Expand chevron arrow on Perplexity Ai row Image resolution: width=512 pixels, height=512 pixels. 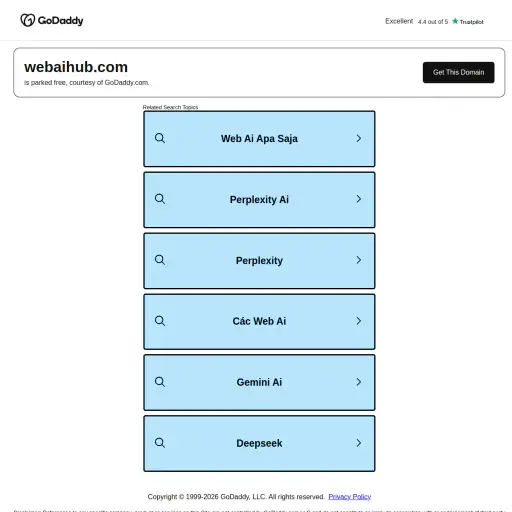(x=359, y=199)
